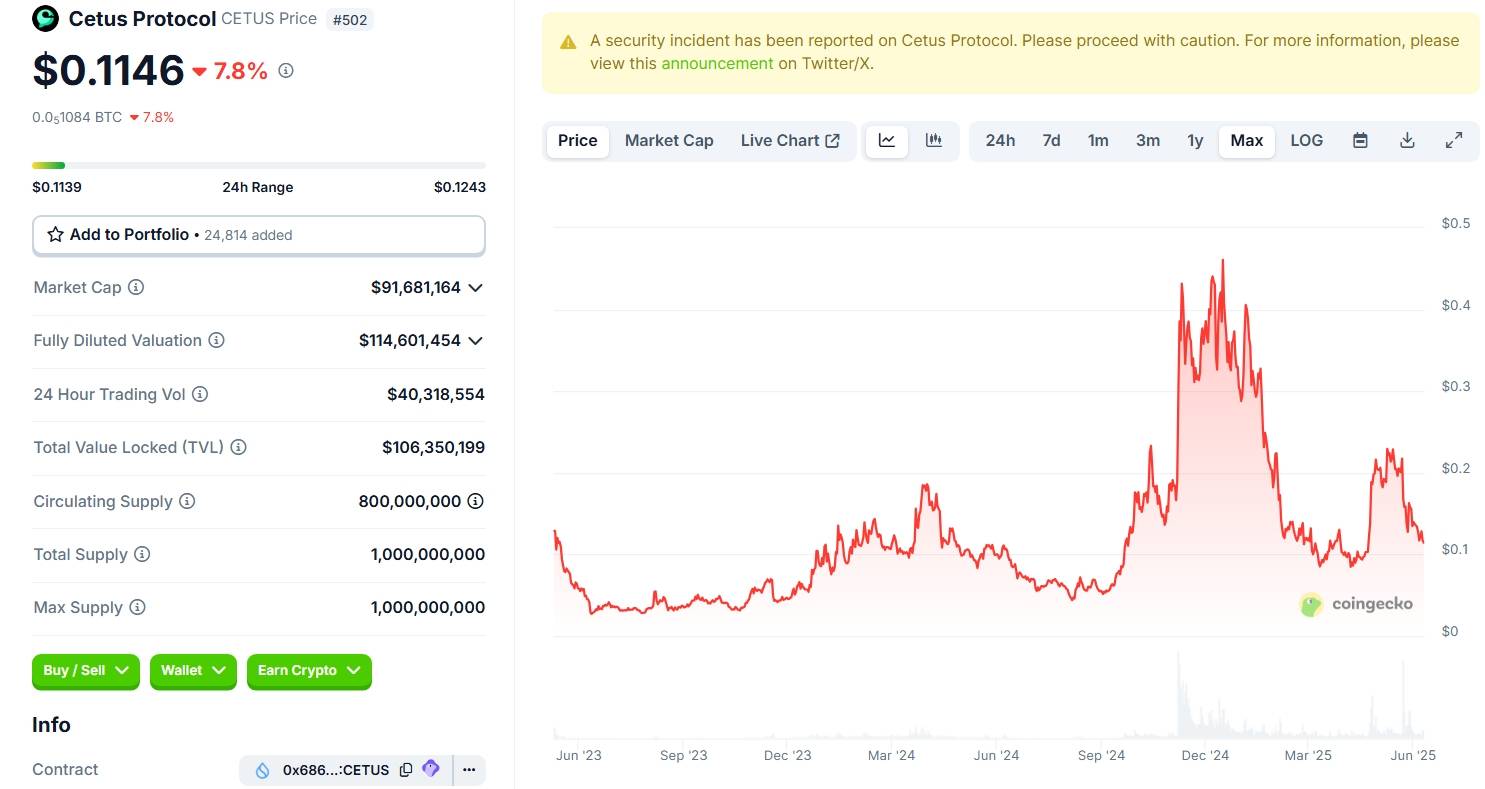Open the contract more options menu
Screen dimensions: 1485x789
[469, 770]
